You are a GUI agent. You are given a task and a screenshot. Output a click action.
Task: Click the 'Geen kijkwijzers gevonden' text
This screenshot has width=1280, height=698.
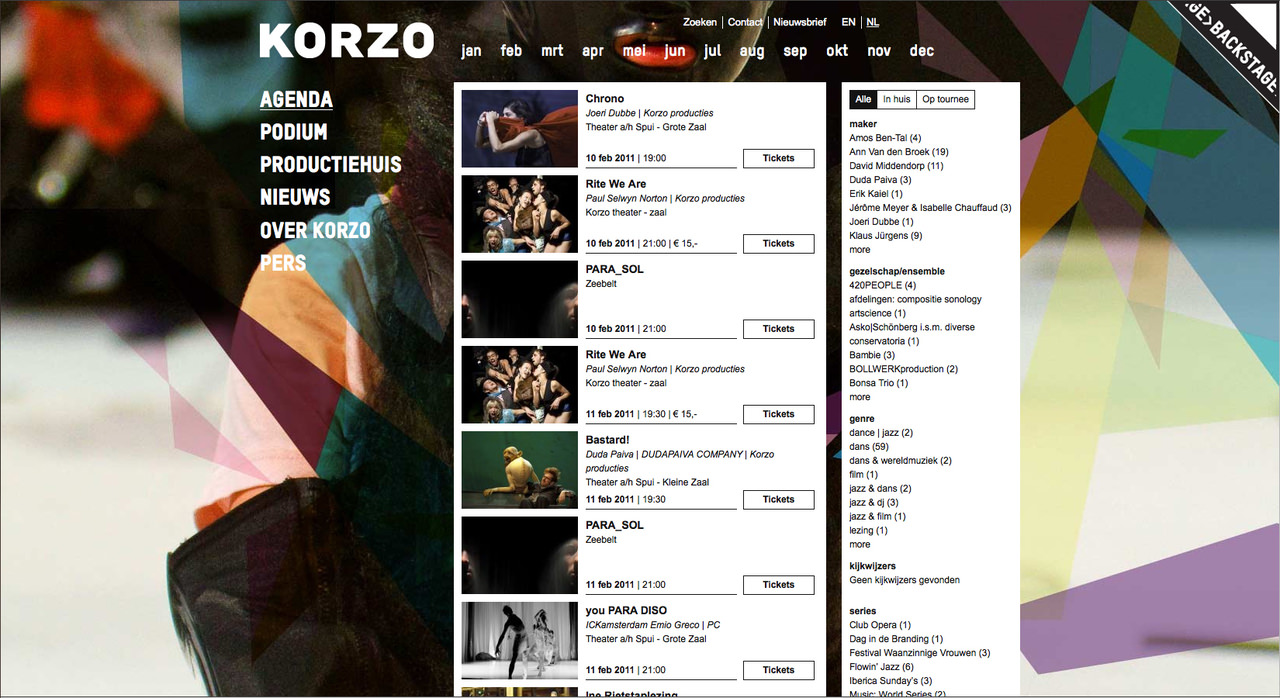coord(905,581)
